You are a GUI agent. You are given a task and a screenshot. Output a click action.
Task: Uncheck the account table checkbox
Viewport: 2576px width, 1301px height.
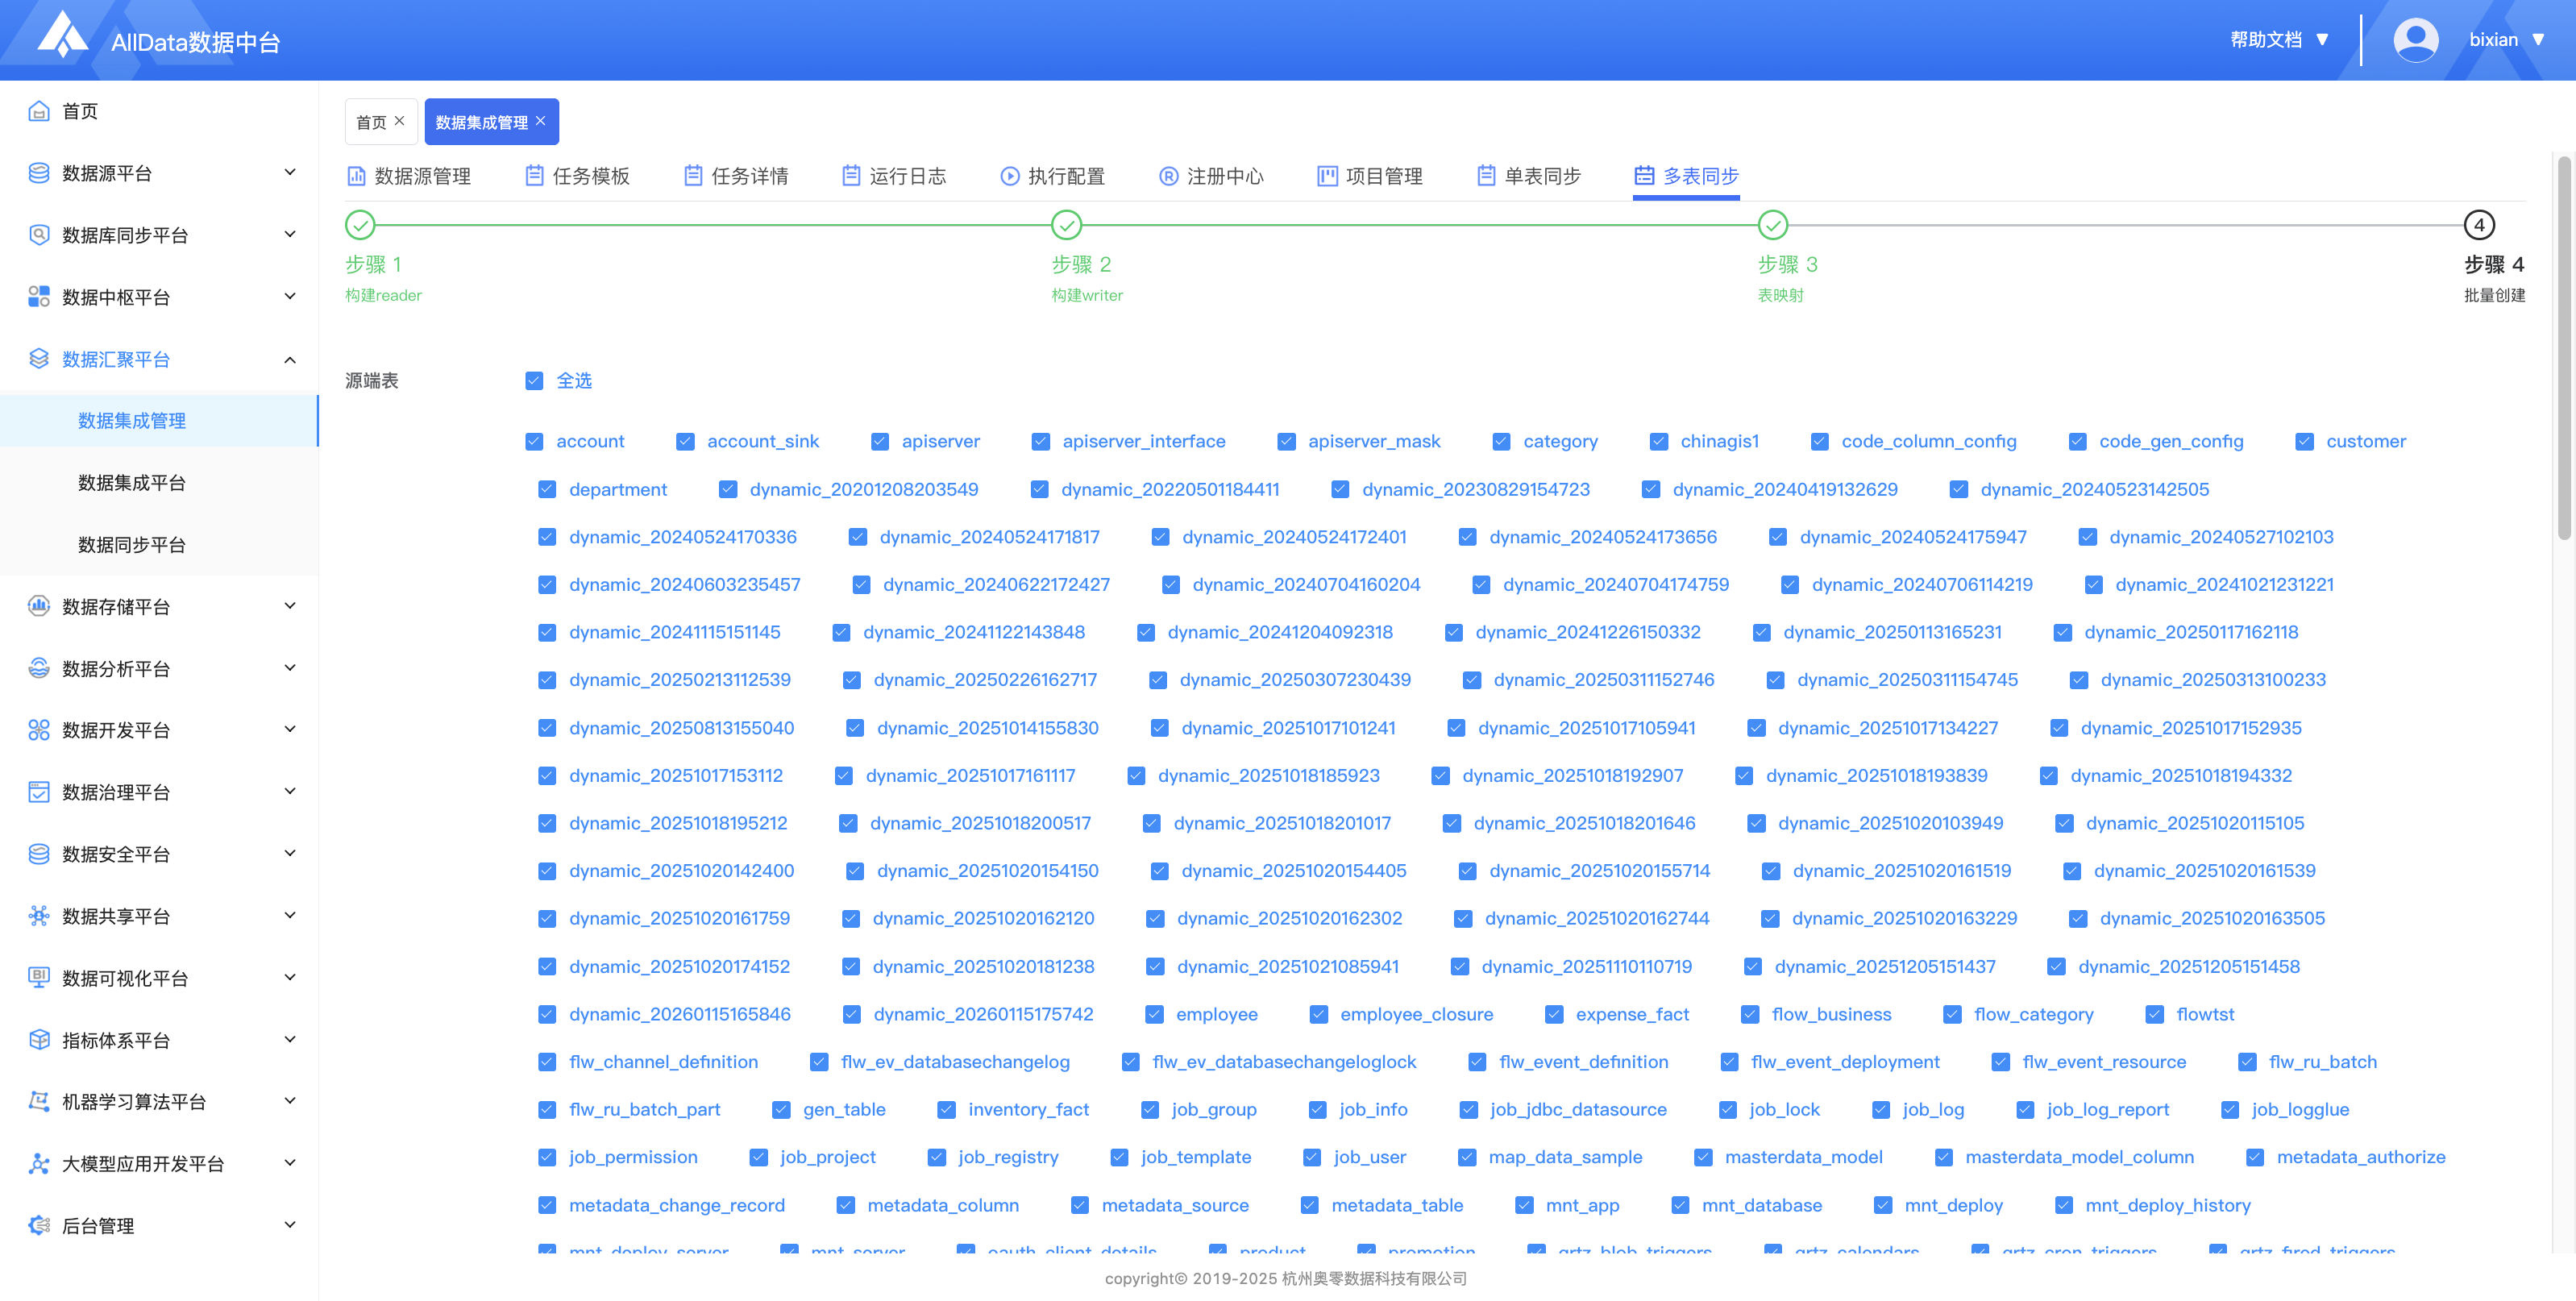[534, 442]
